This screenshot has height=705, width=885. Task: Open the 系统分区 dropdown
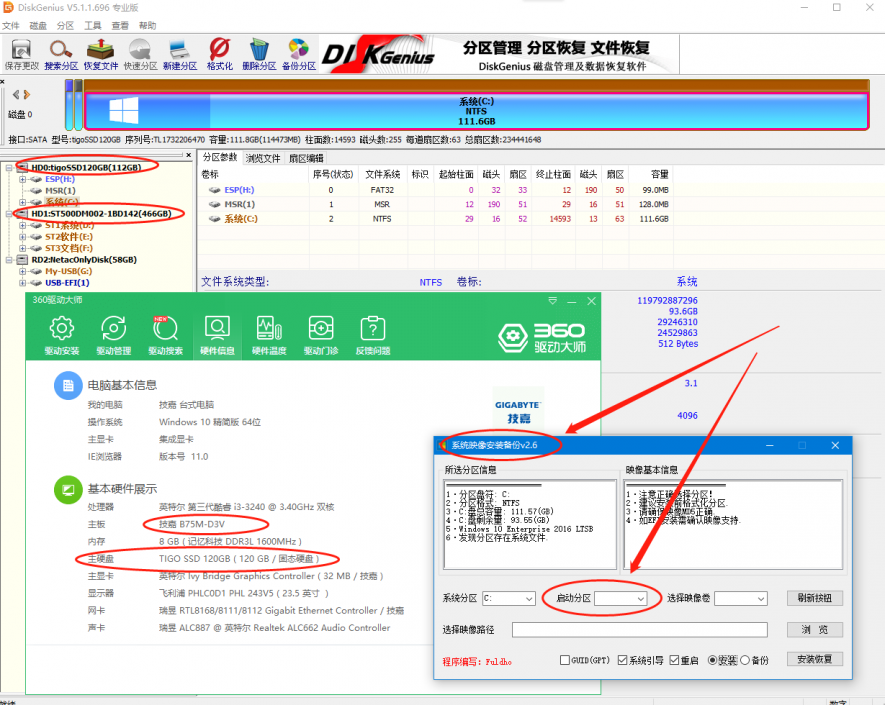click(x=509, y=598)
